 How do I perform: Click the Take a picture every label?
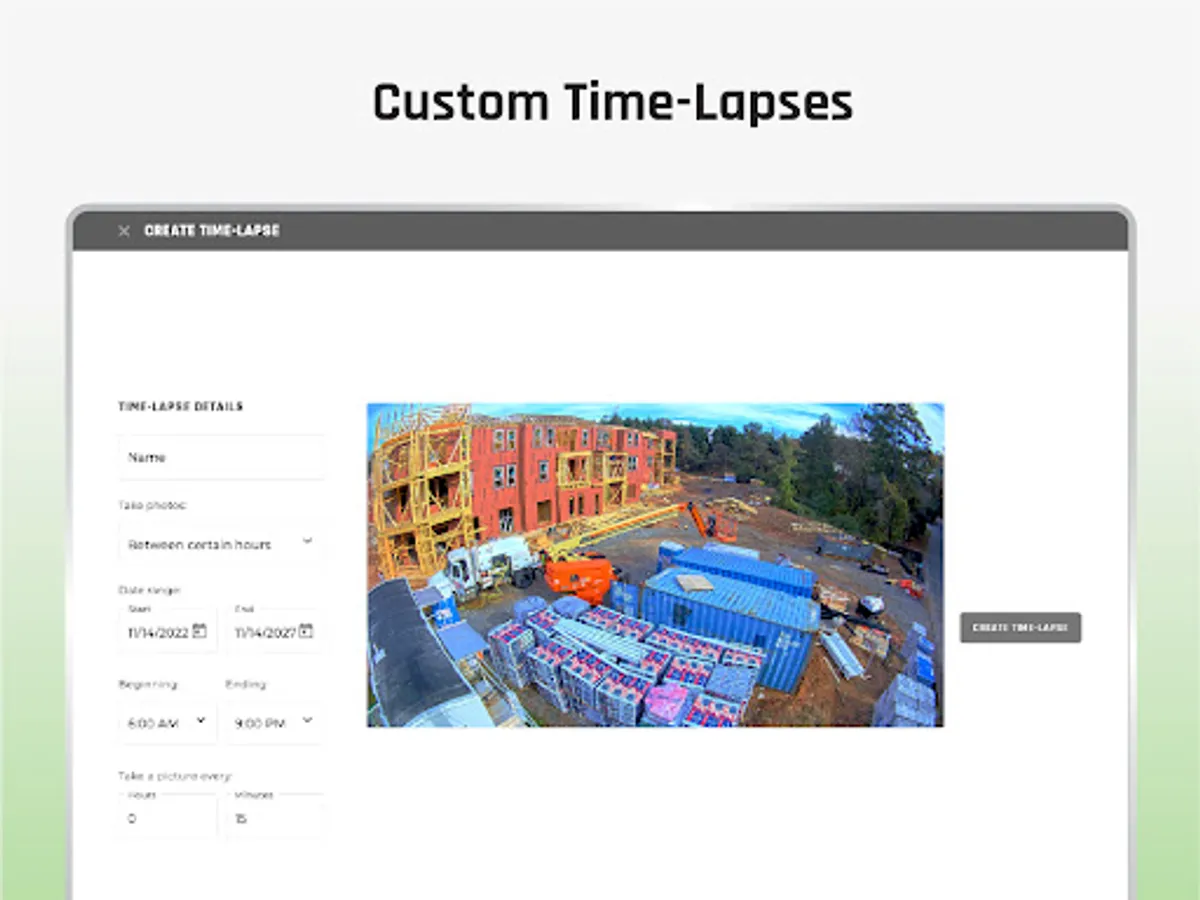[175, 776]
